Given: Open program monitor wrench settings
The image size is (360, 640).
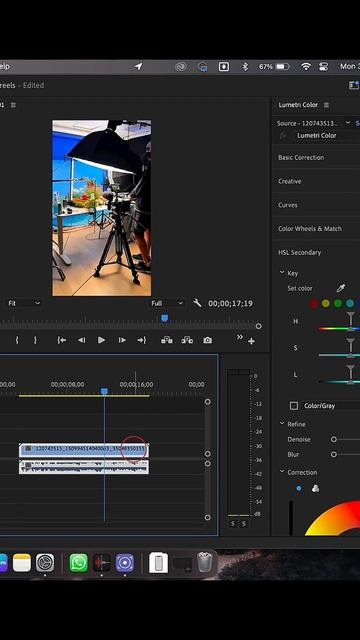Looking at the screenshot, I should [197, 303].
